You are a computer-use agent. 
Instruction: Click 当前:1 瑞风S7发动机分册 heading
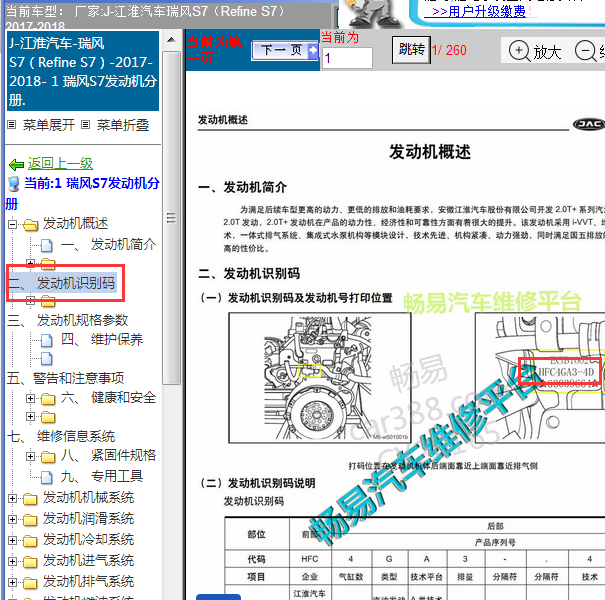(x=83, y=193)
